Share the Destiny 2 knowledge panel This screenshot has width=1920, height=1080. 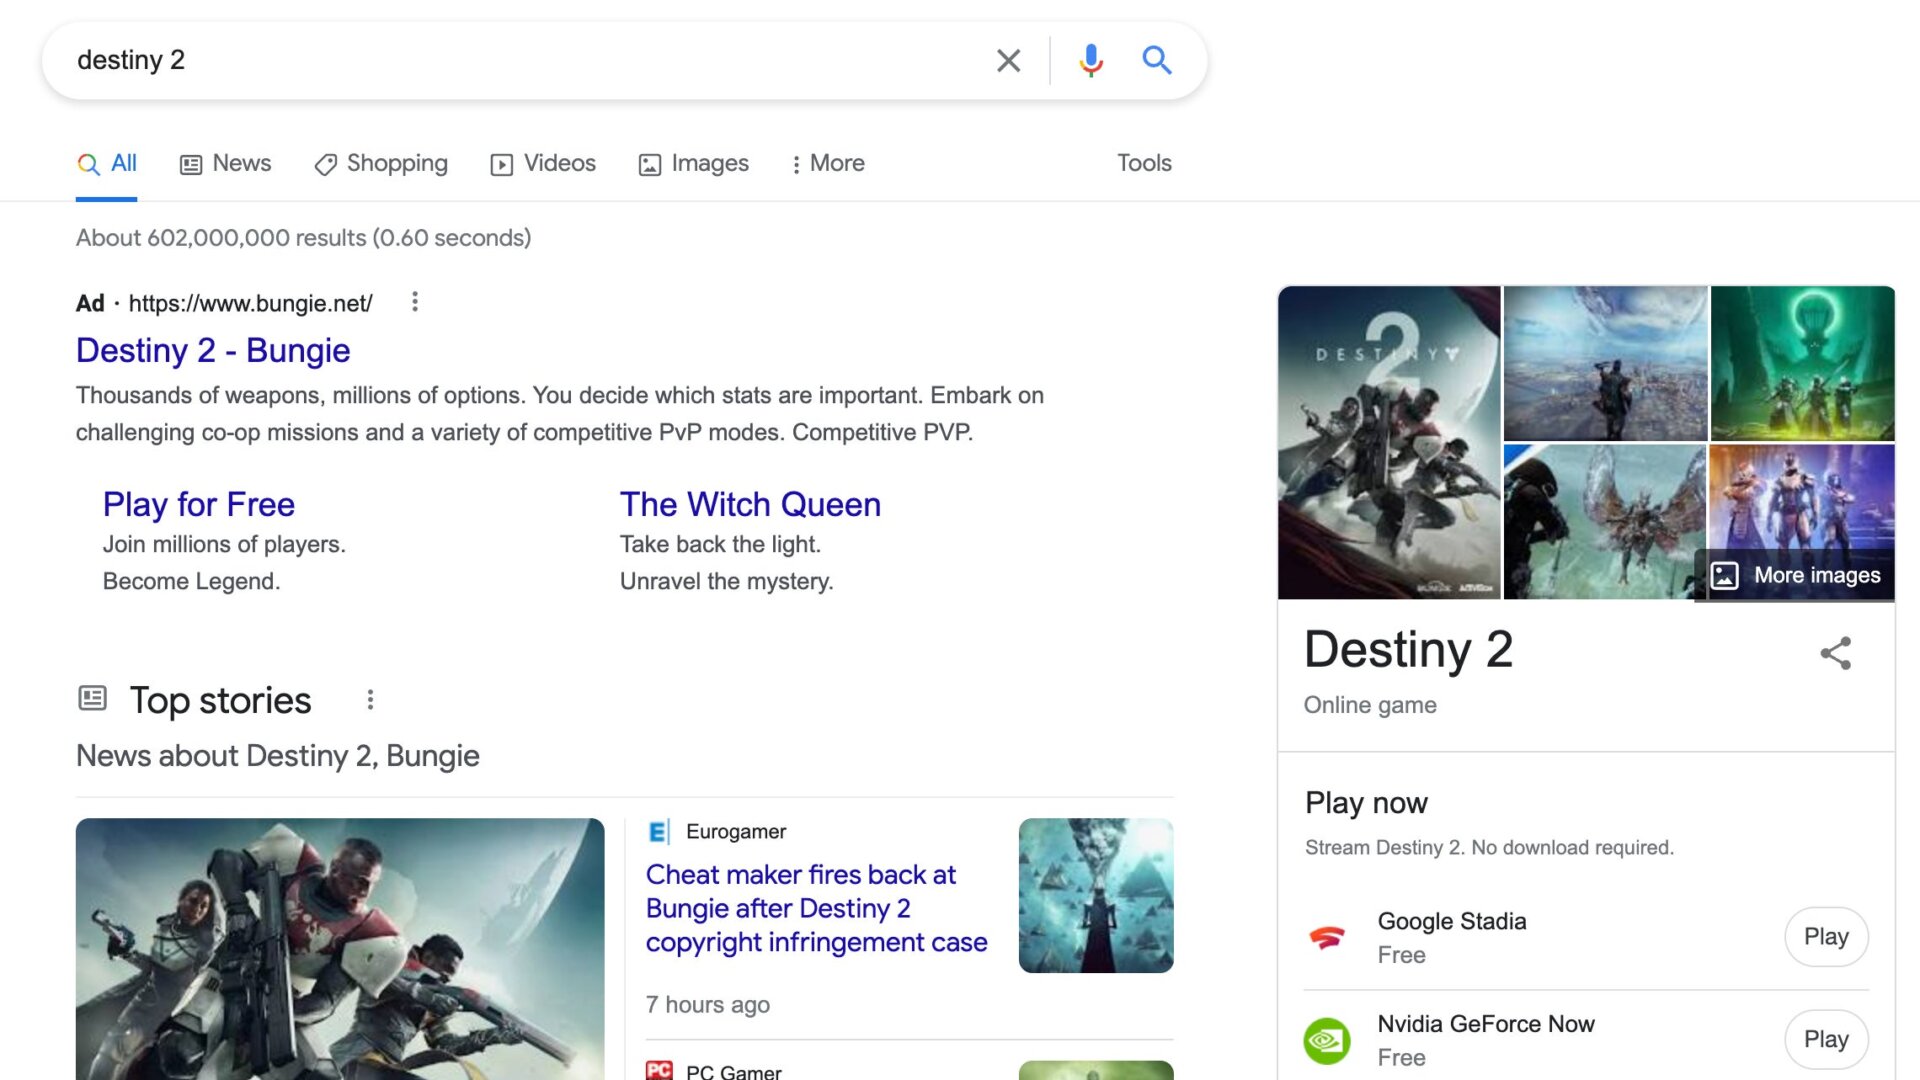1836,653
